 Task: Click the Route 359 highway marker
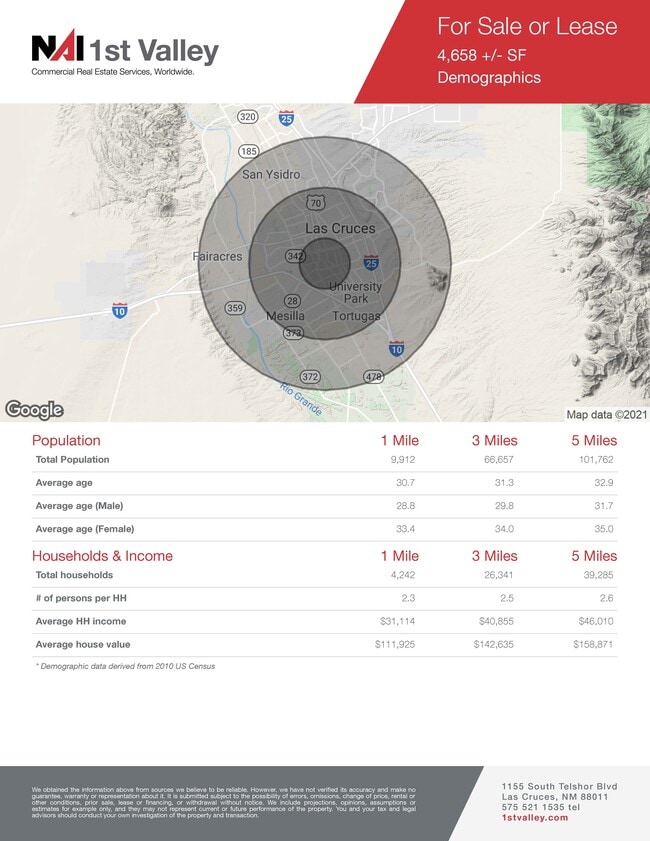pyautogui.click(x=234, y=307)
